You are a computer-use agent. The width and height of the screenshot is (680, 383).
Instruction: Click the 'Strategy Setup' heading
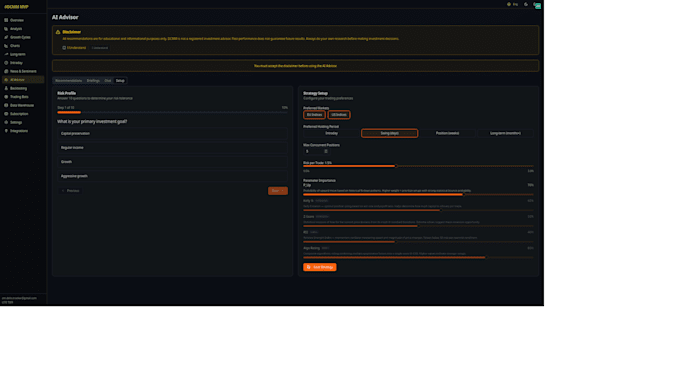315,93
